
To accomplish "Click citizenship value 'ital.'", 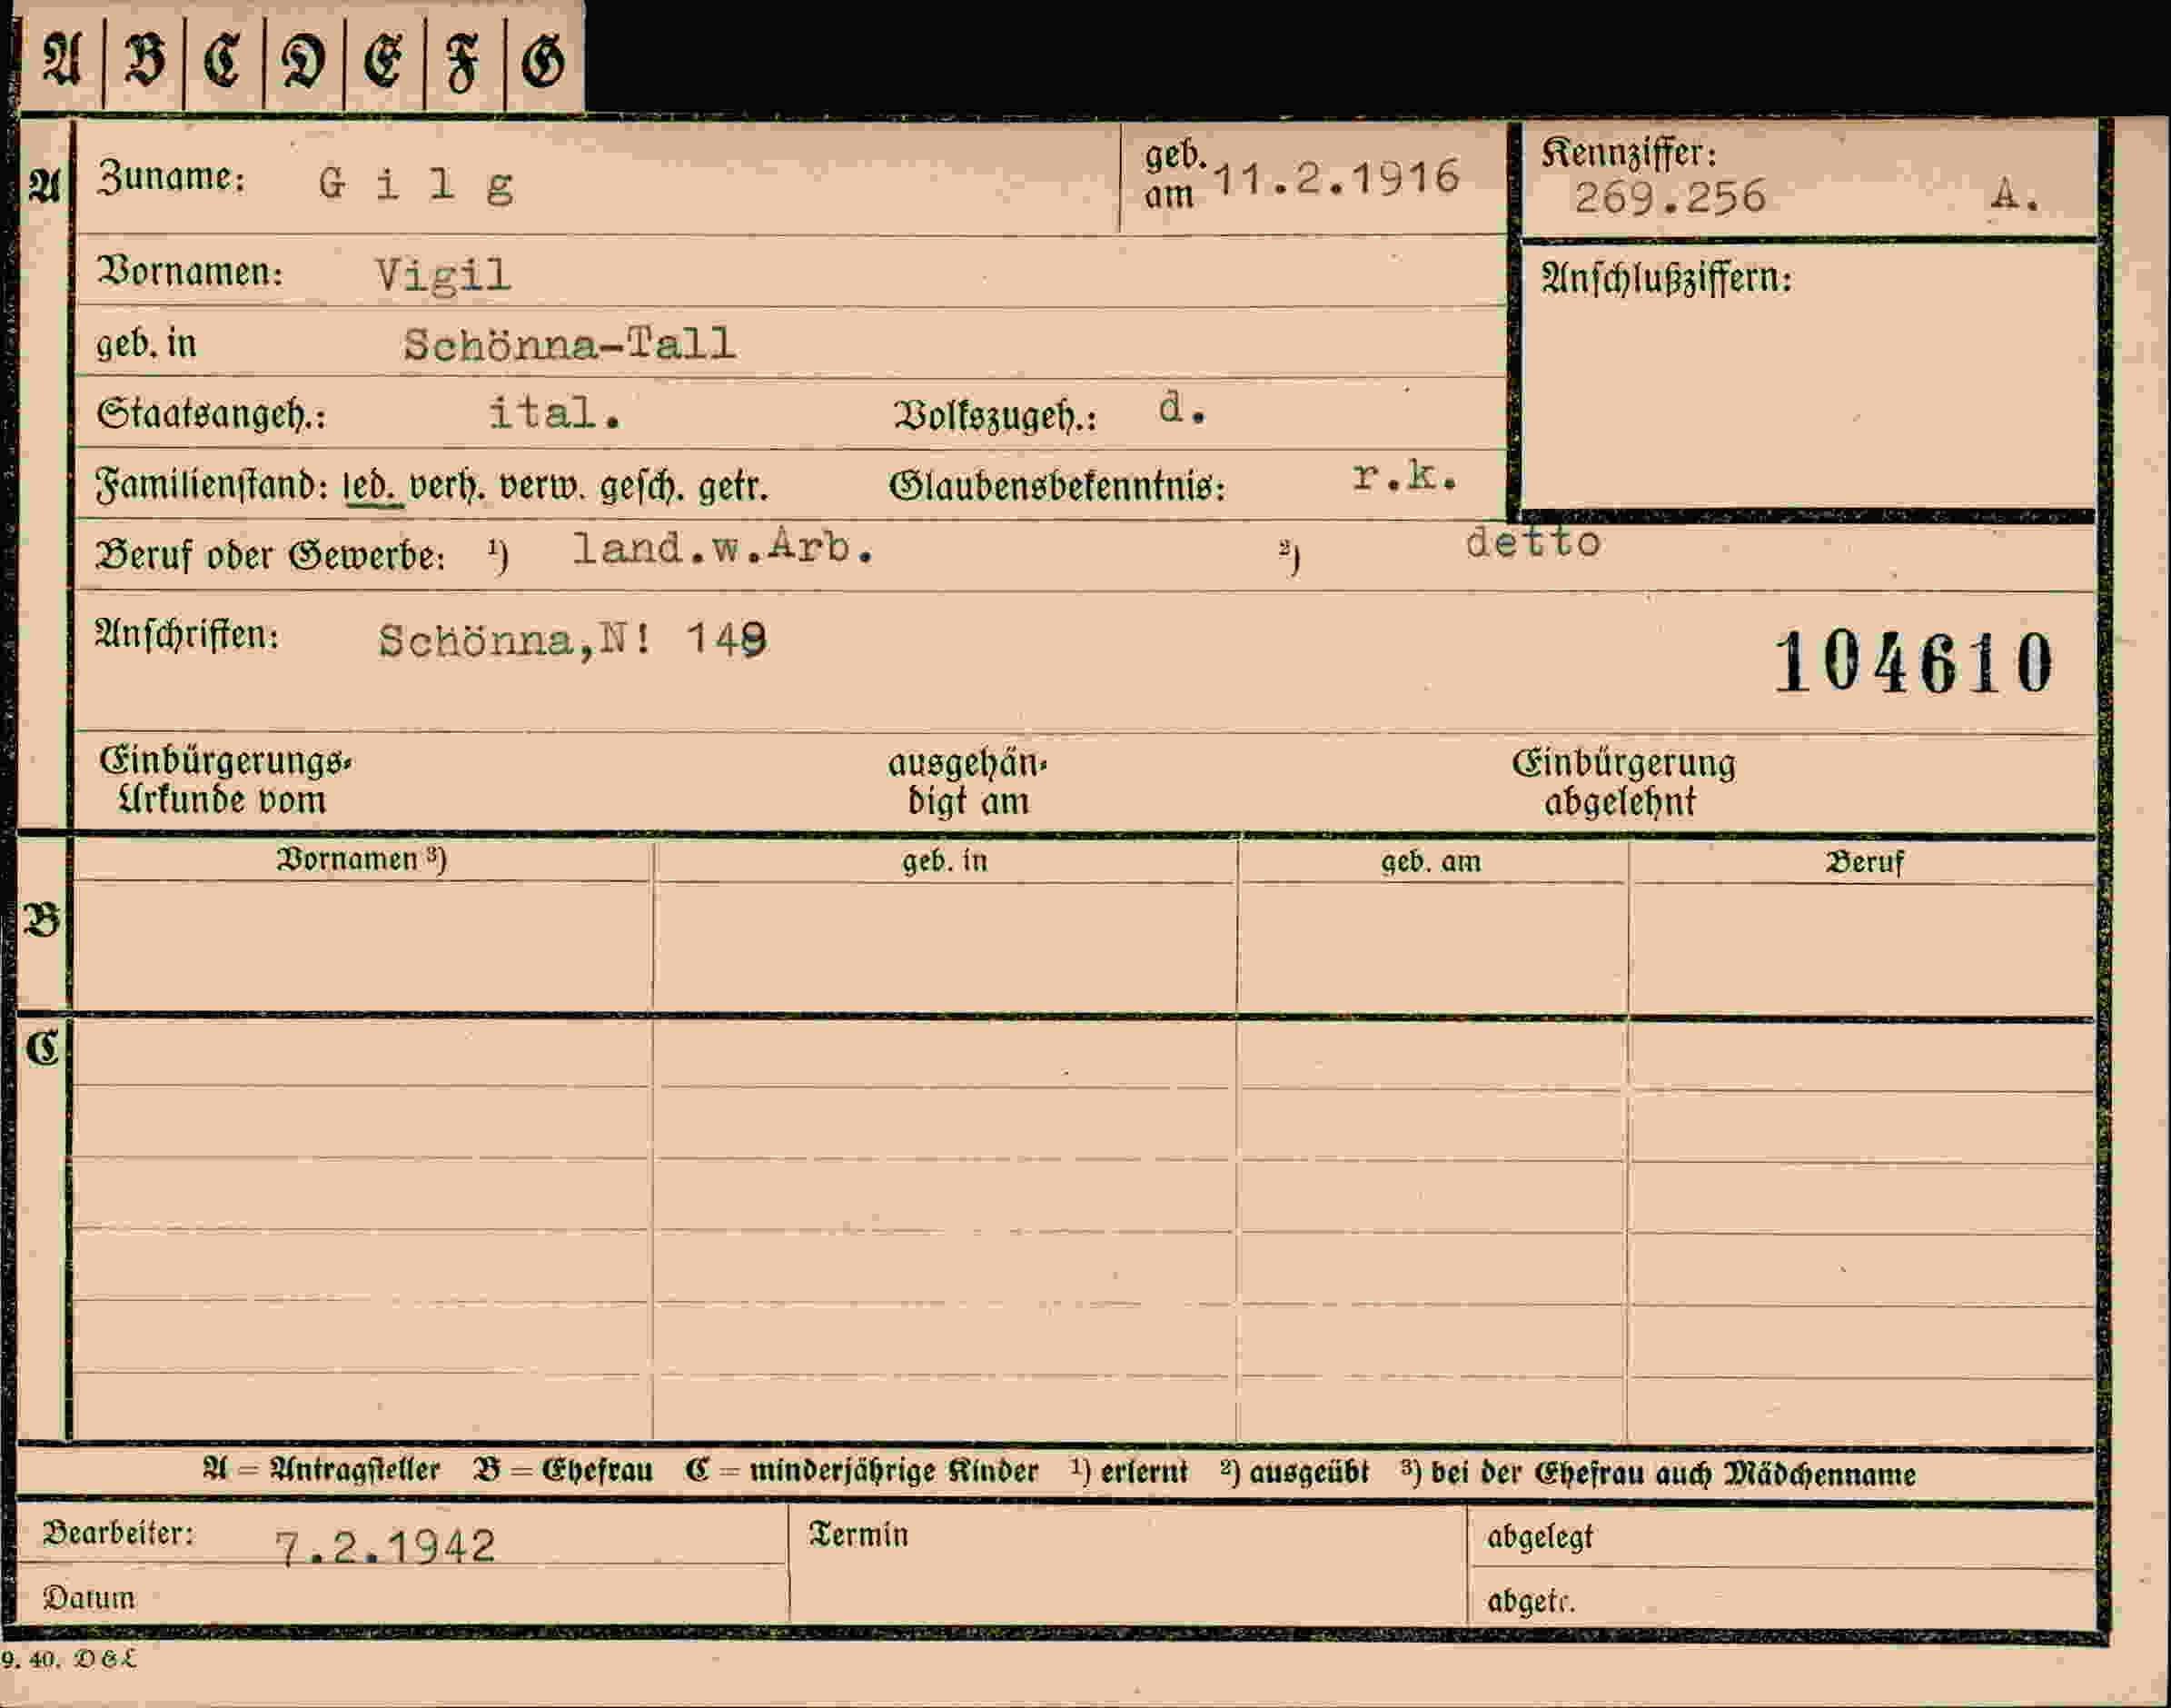I will [x=555, y=413].
